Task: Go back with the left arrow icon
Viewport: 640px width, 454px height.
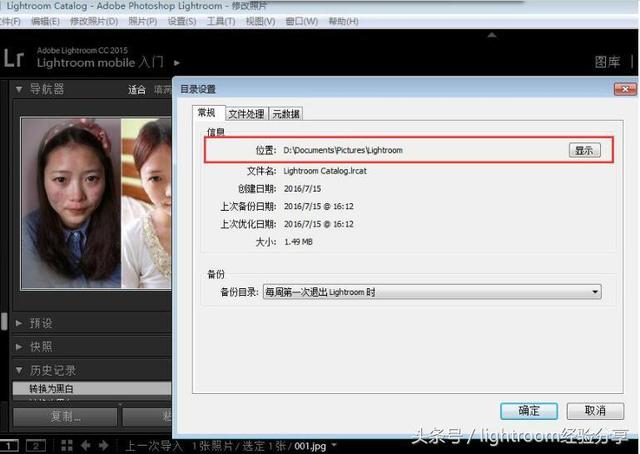Action: [x=86, y=445]
